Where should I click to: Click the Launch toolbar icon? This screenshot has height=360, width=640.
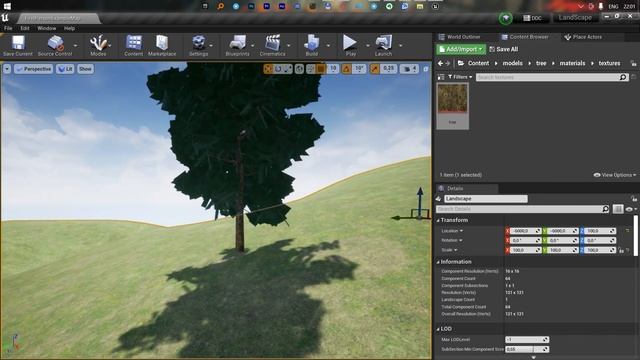coord(383,45)
